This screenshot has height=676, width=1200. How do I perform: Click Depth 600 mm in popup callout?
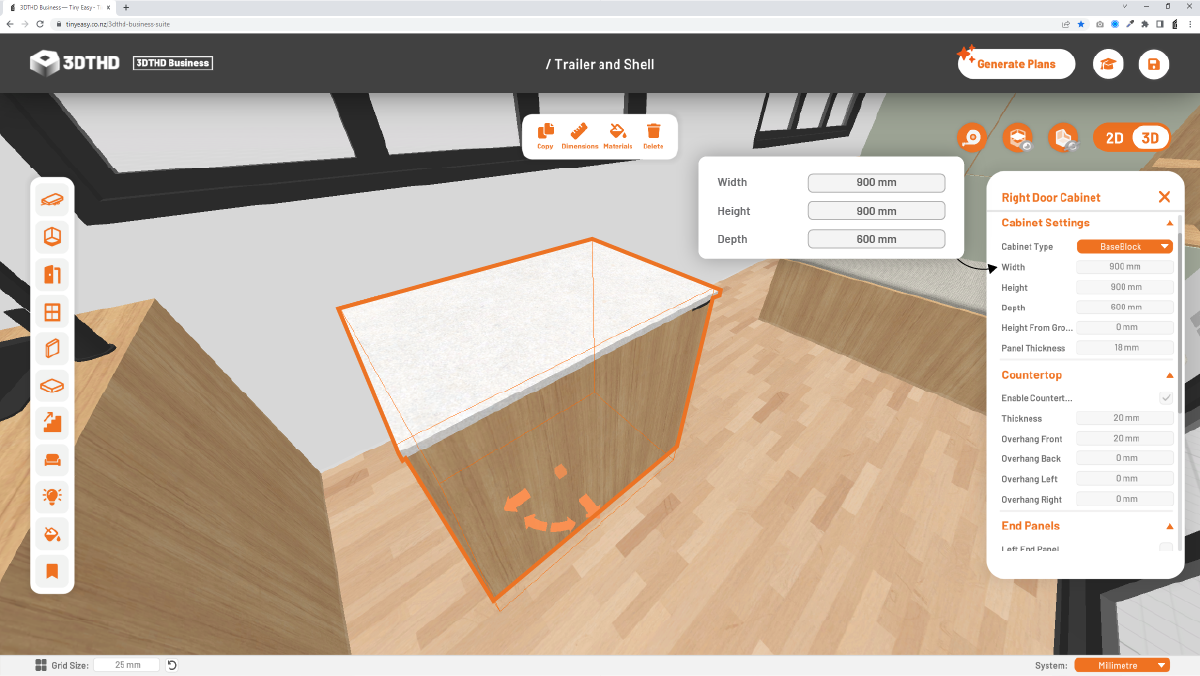point(876,239)
